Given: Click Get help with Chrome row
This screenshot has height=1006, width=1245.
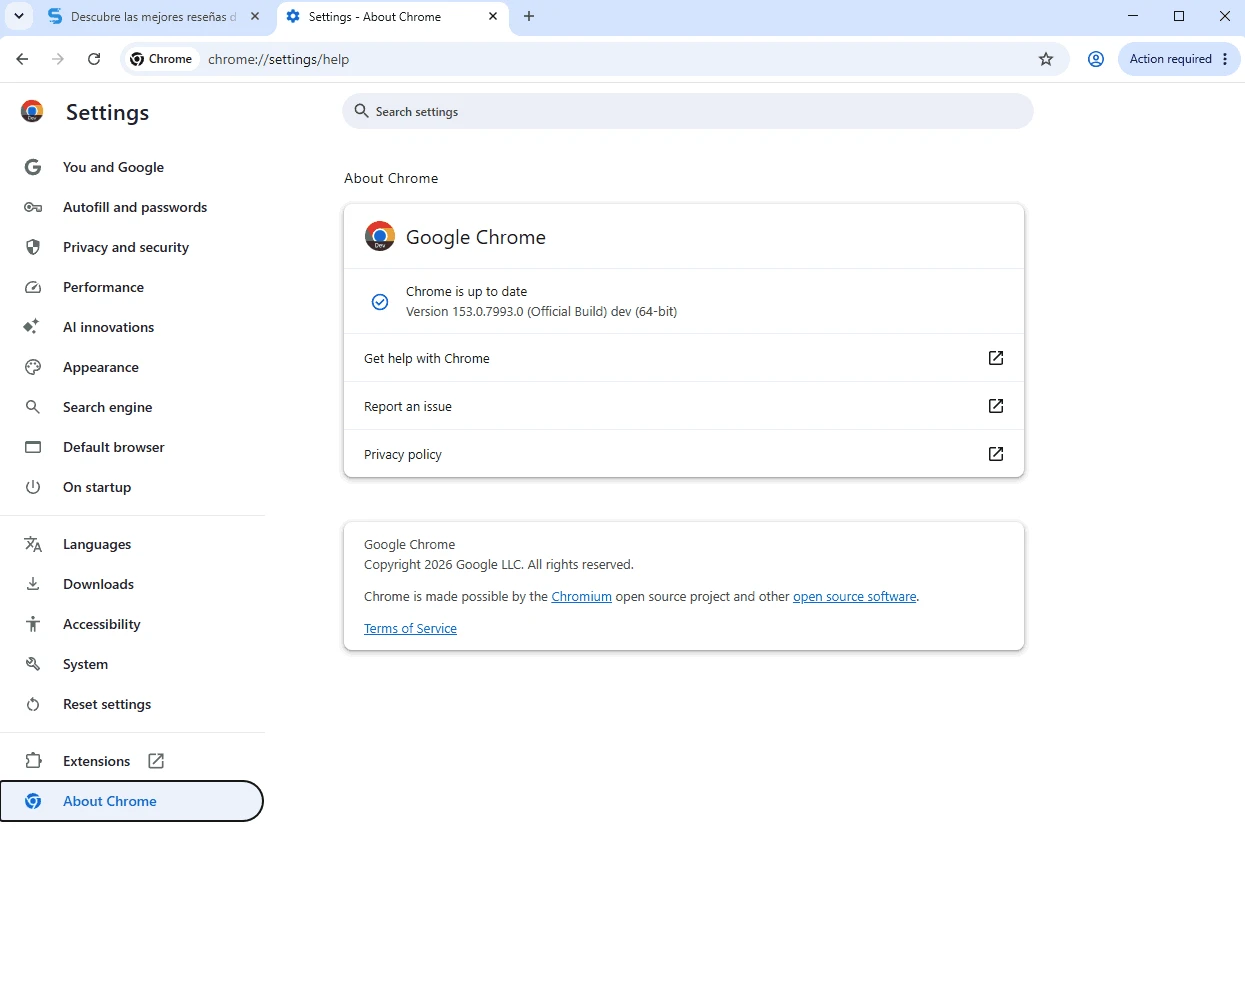Looking at the screenshot, I should 684,358.
